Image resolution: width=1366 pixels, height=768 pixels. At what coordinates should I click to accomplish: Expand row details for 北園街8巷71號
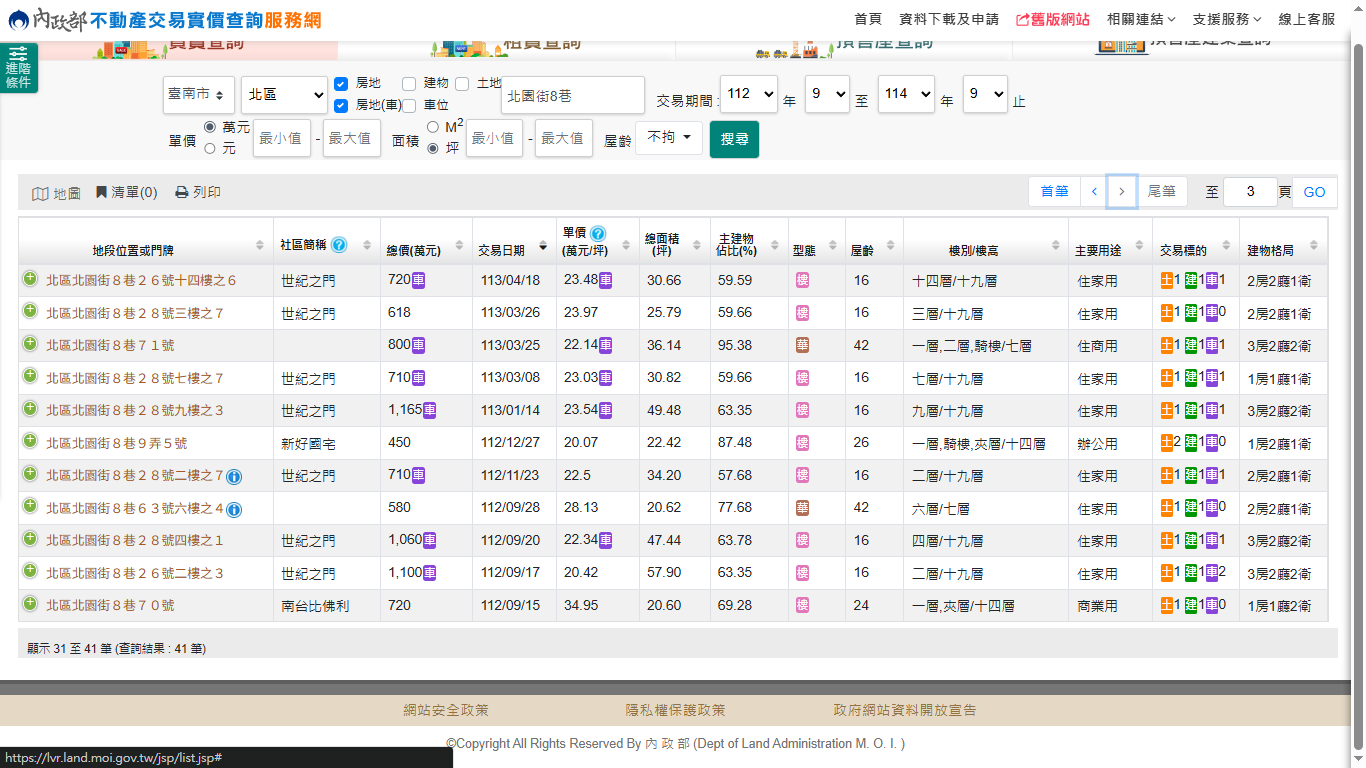click(x=30, y=344)
